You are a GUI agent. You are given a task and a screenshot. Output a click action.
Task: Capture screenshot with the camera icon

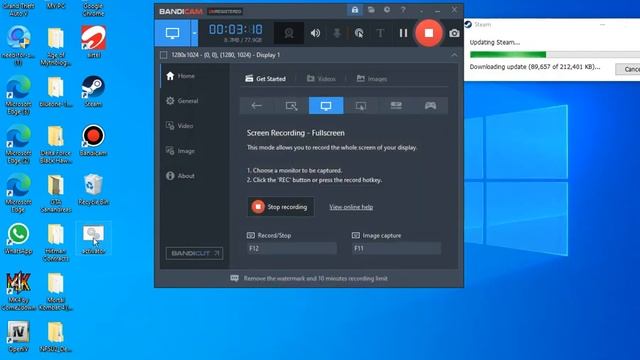pos(454,33)
